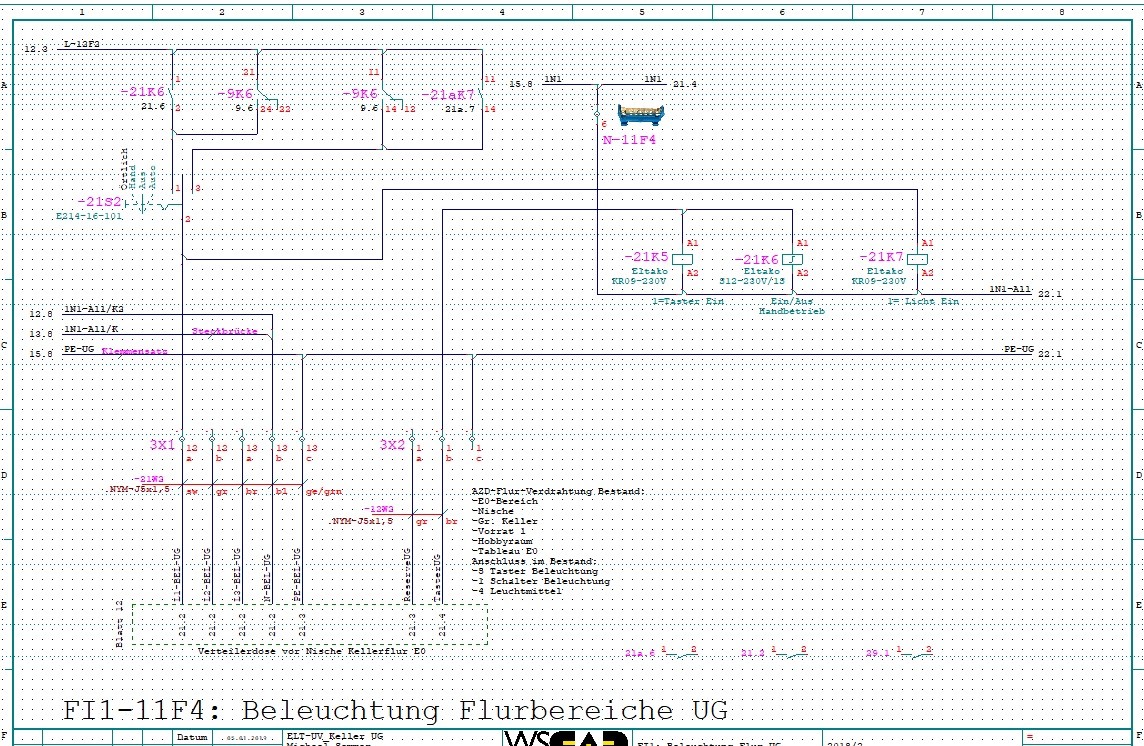1144x746 pixels.
Task: Select the vertical 'PE-BEL-UG' wire label
Action: (297, 575)
